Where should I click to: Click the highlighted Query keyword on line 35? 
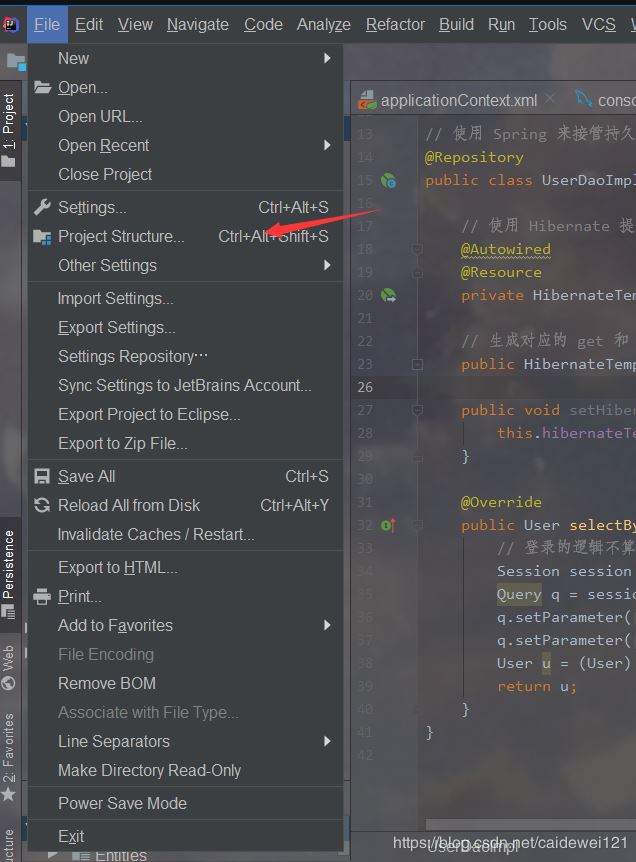pyautogui.click(x=519, y=594)
